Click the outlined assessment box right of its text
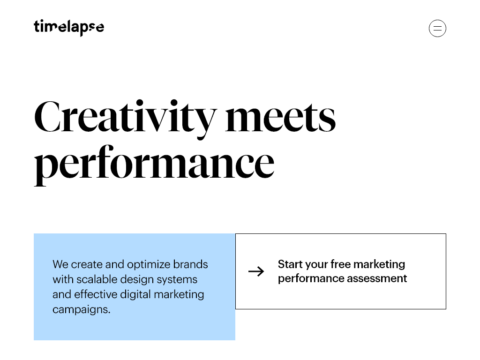Viewport: 480px width, 360px height. 427,271
